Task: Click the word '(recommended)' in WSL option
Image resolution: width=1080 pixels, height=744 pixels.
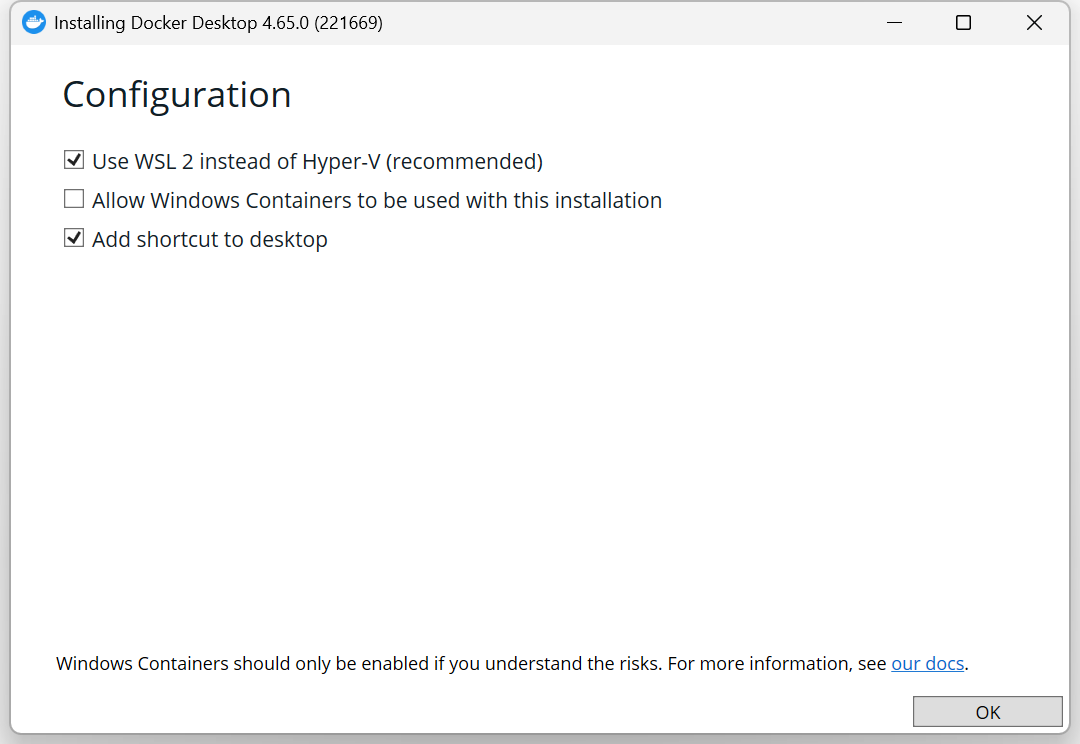Action: click(x=464, y=161)
